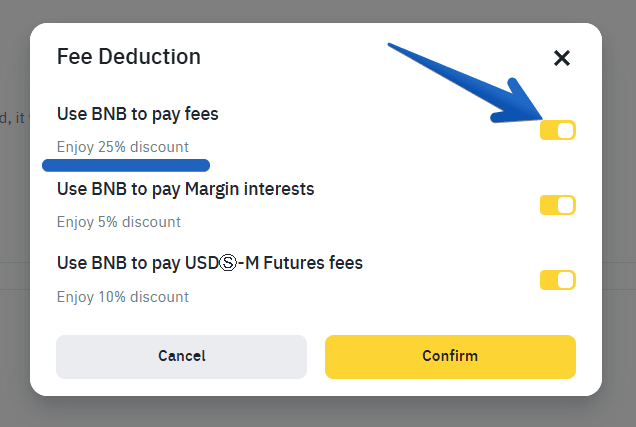Select Use BNB to pay Margin interests label
This screenshot has height=427, width=636.
[x=186, y=189]
